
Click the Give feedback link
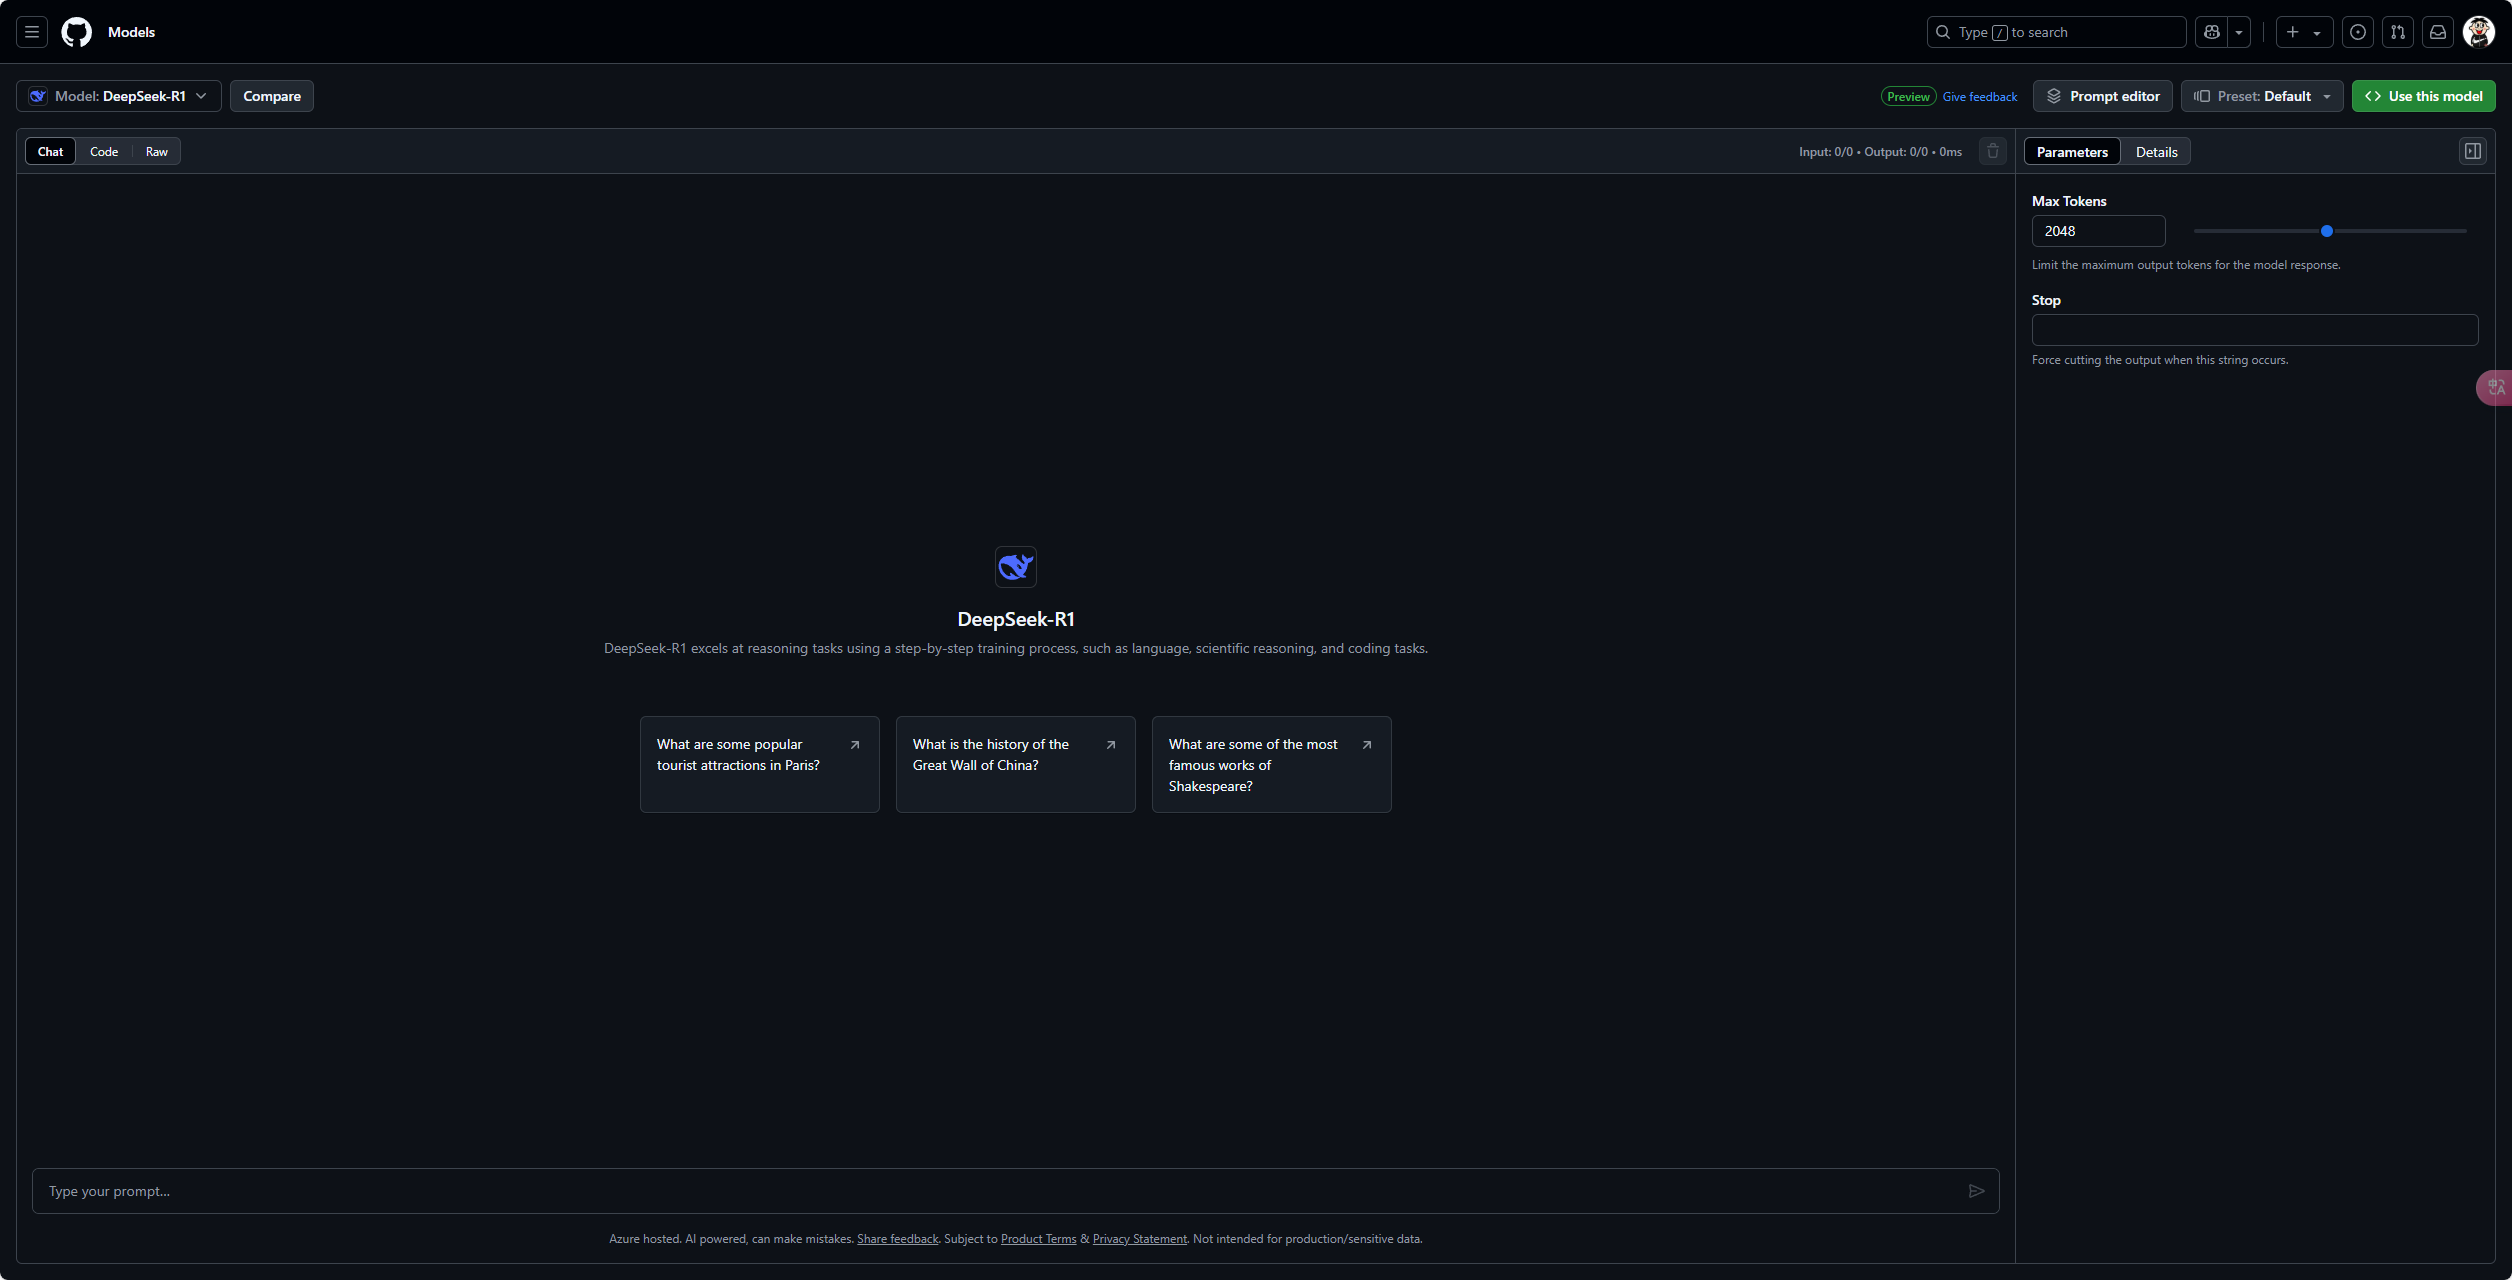pyautogui.click(x=1979, y=97)
